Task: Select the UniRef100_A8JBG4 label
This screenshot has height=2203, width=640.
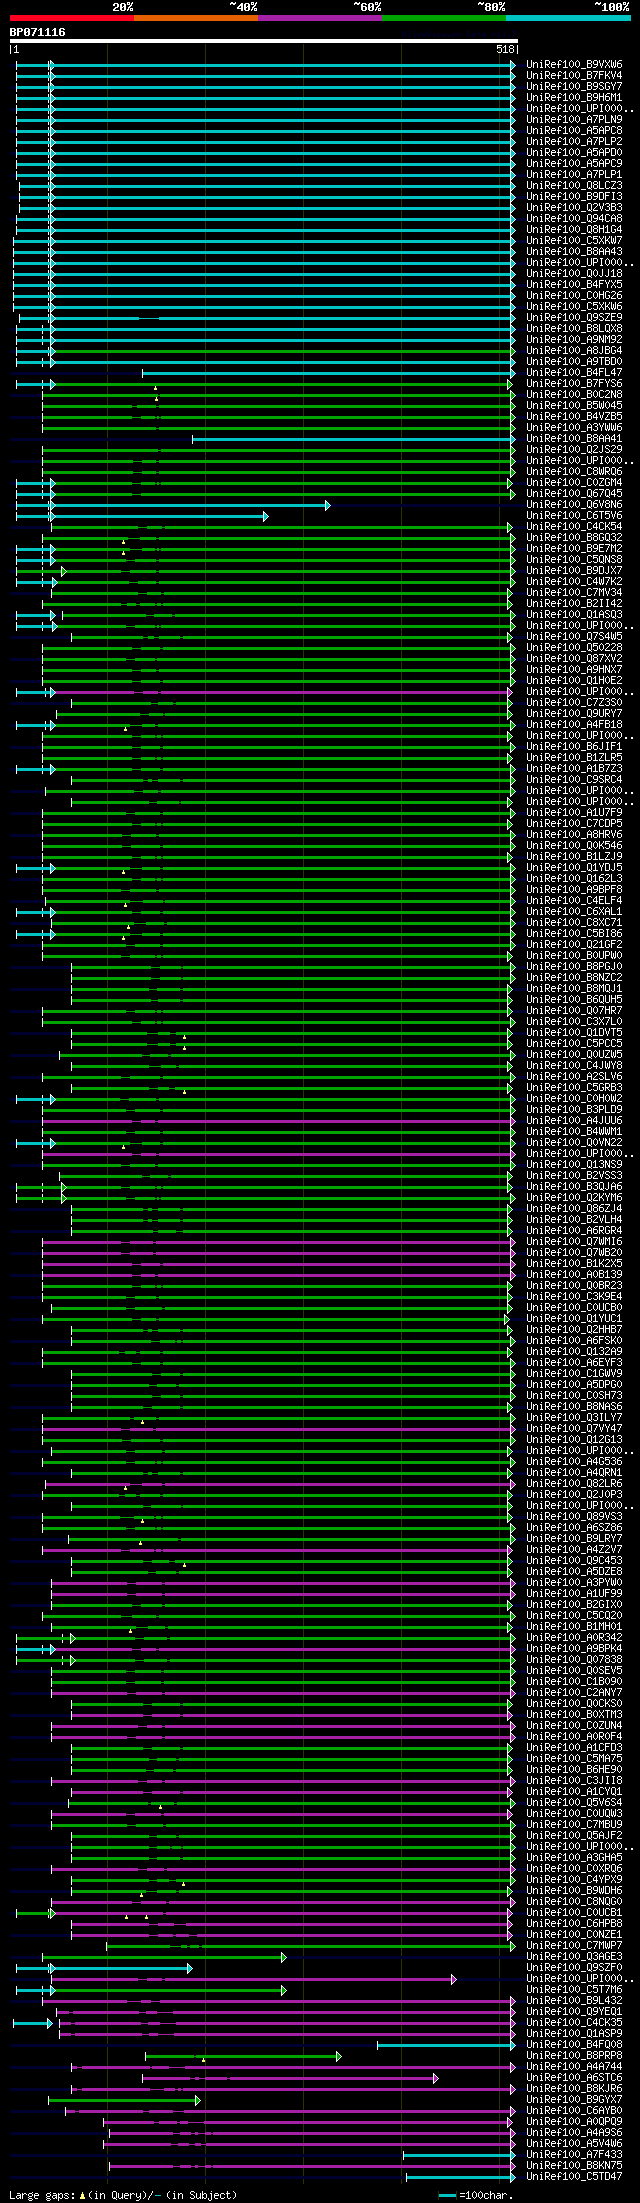Action: tap(574, 351)
